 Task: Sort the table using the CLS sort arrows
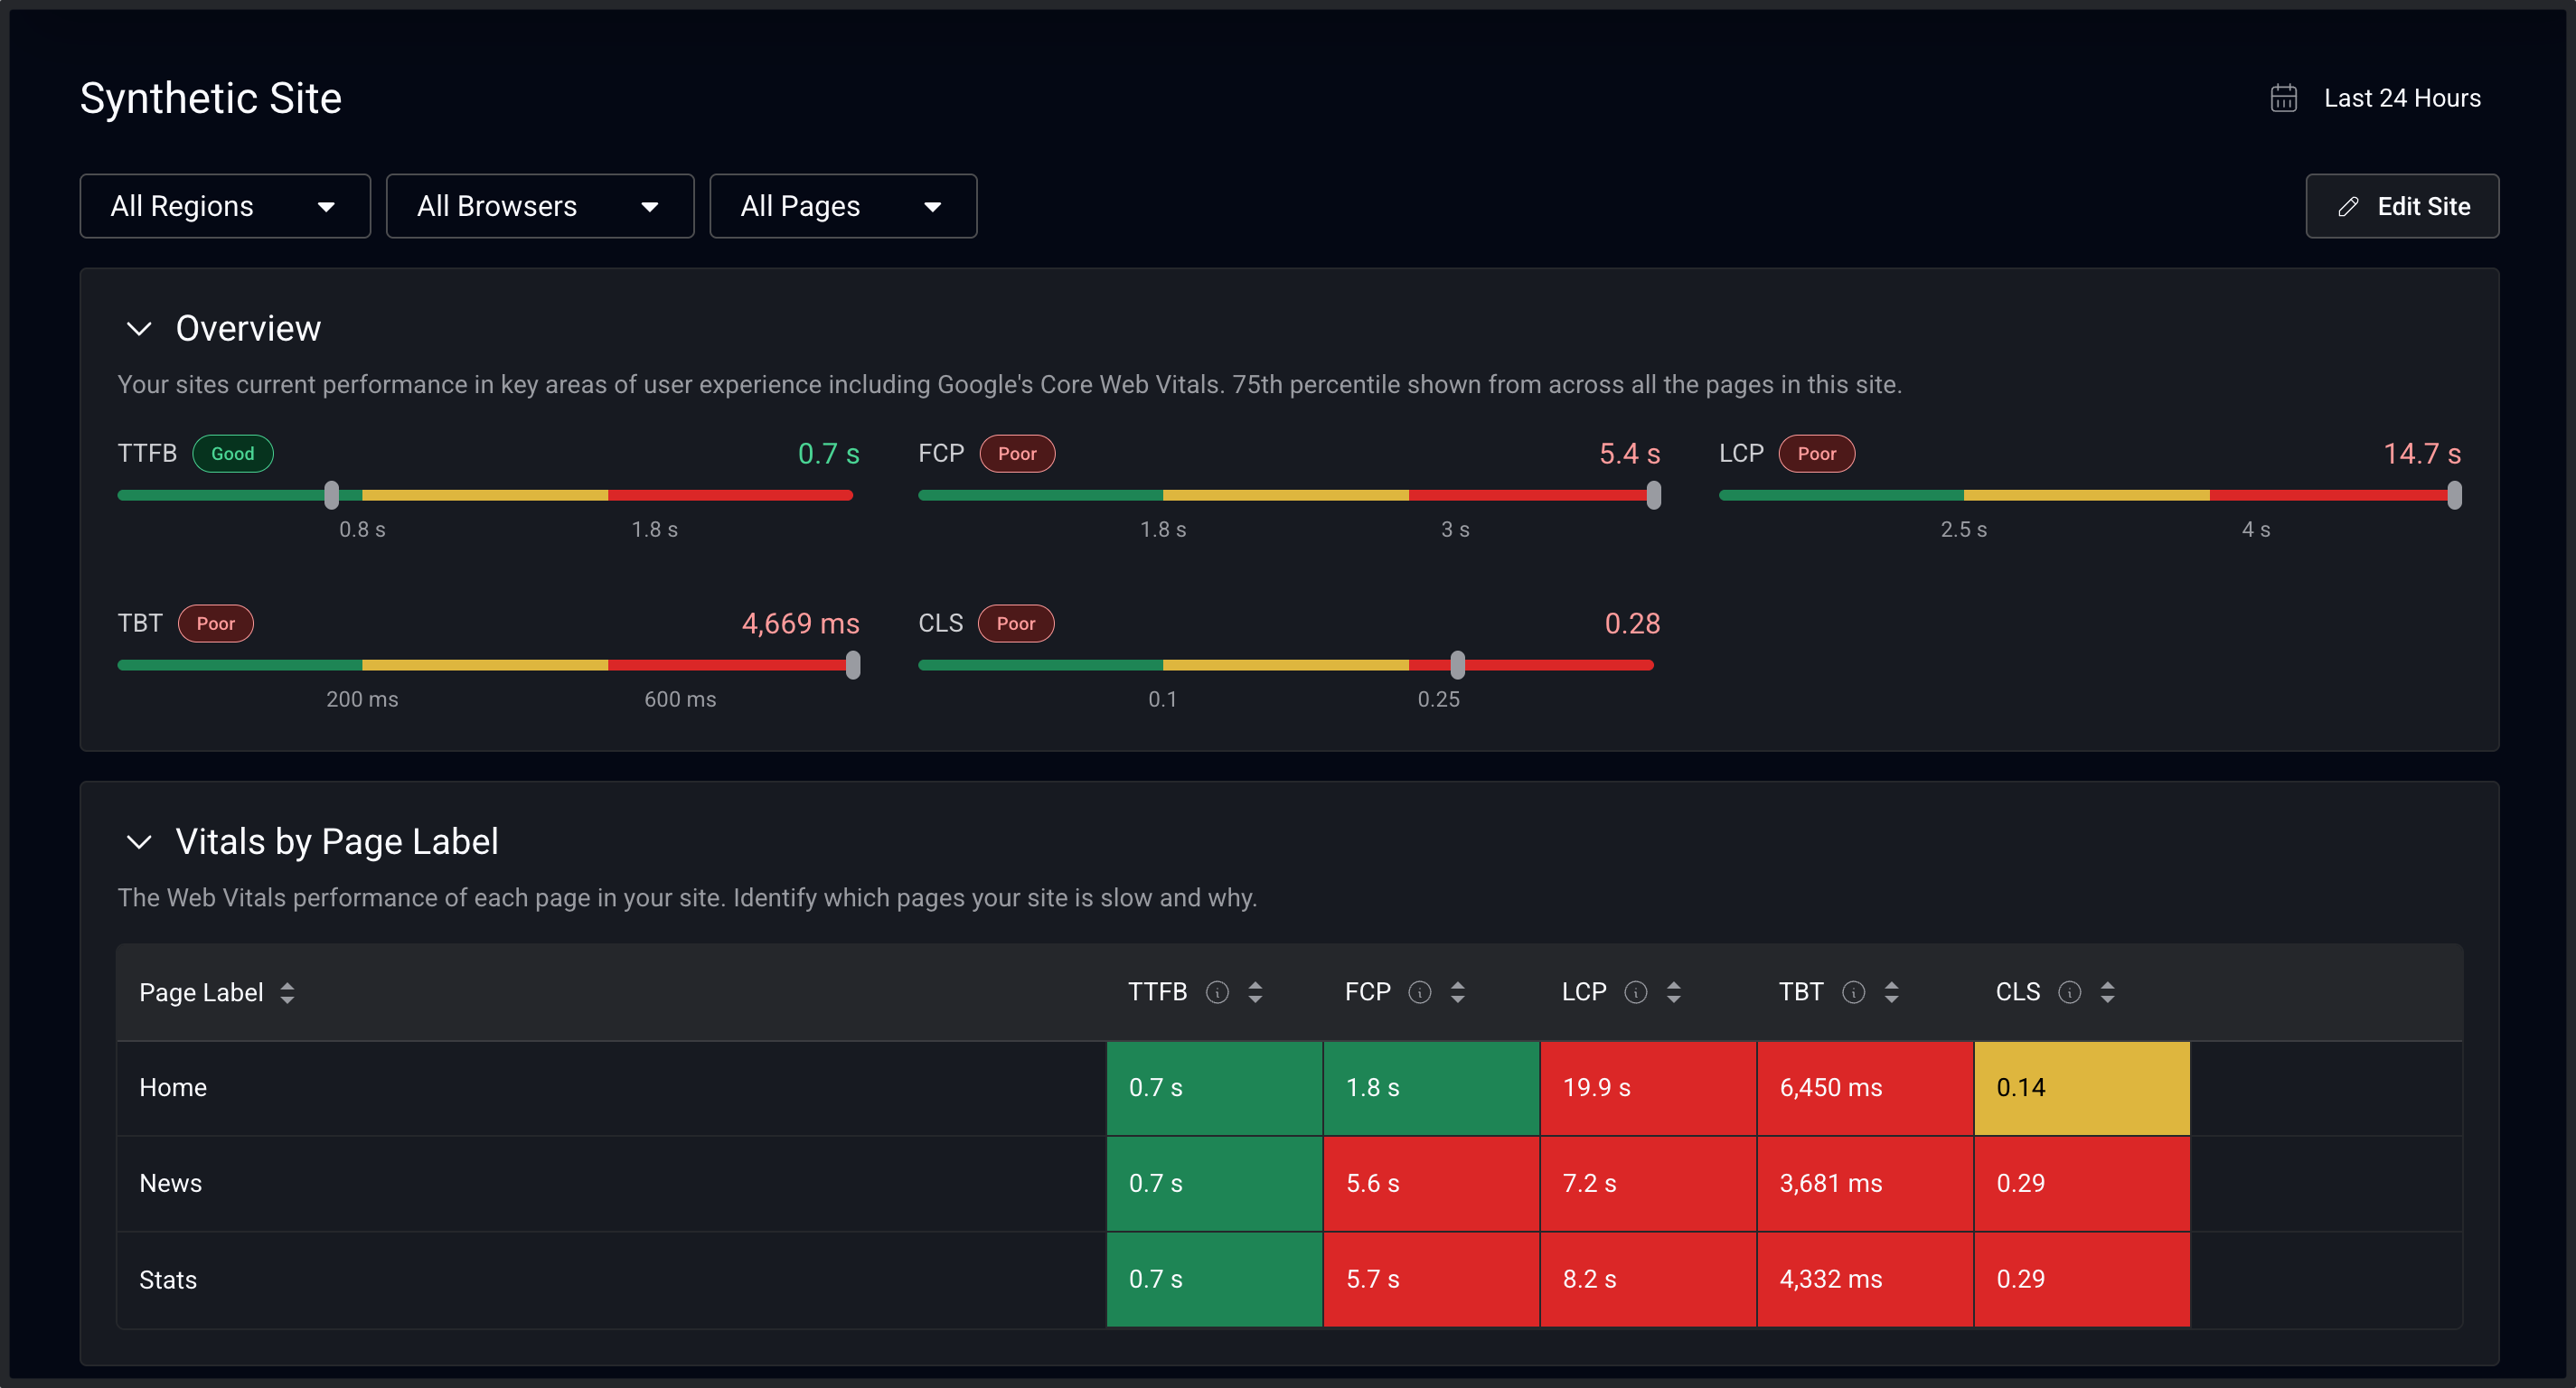pyautogui.click(x=2106, y=992)
